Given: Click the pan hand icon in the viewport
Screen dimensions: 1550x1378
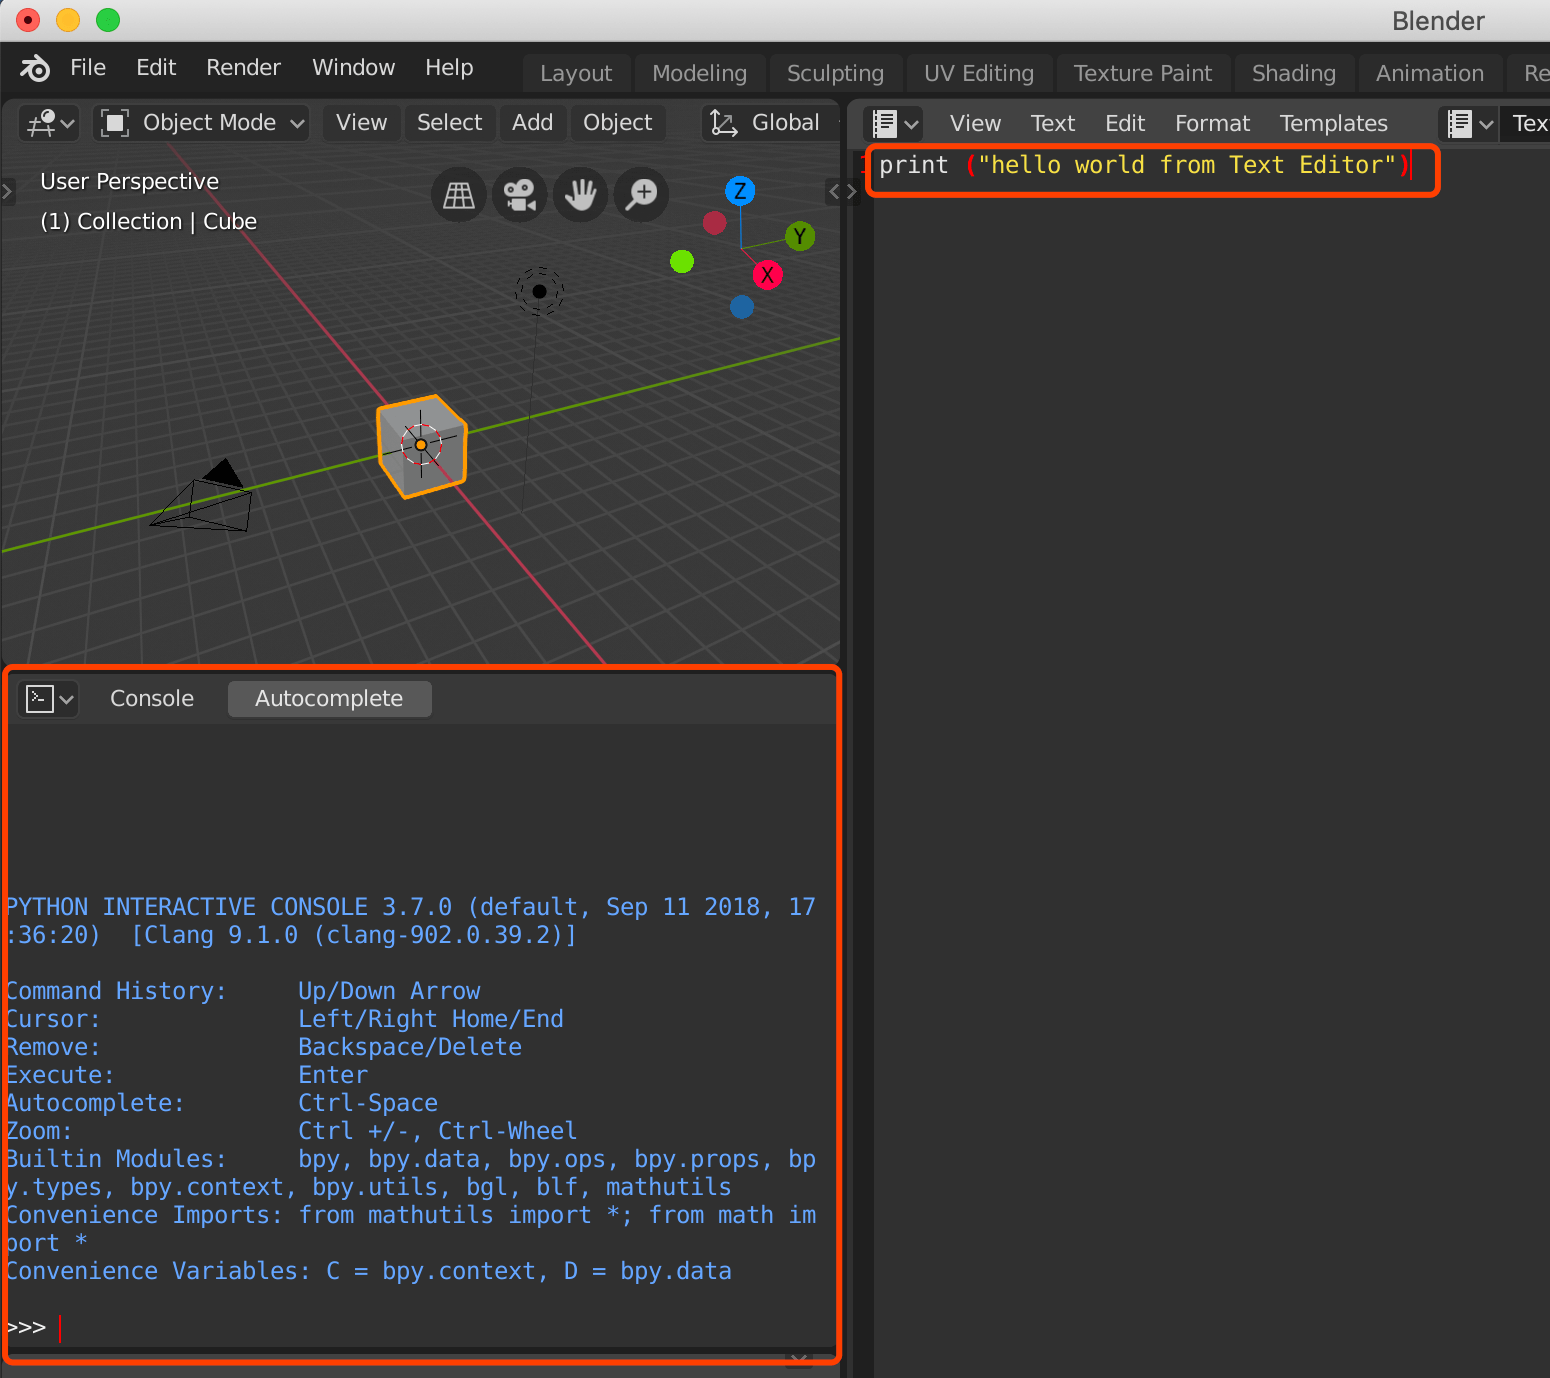Looking at the screenshot, I should pyautogui.click(x=580, y=194).
